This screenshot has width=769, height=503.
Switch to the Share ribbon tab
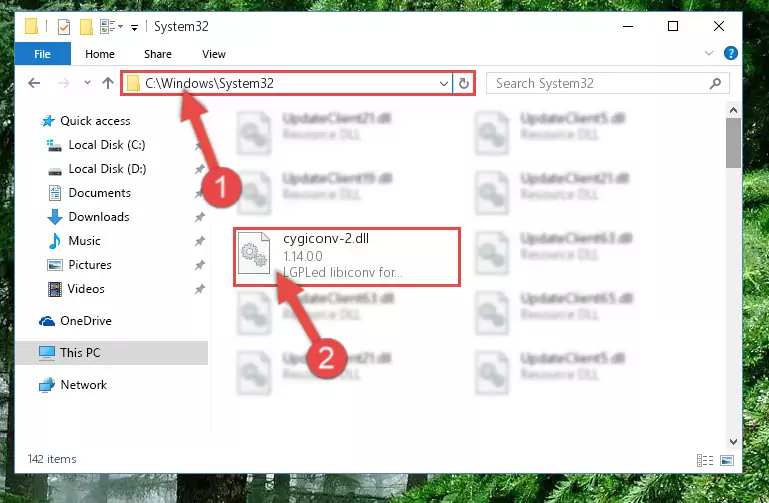click(x=157, y=54)
